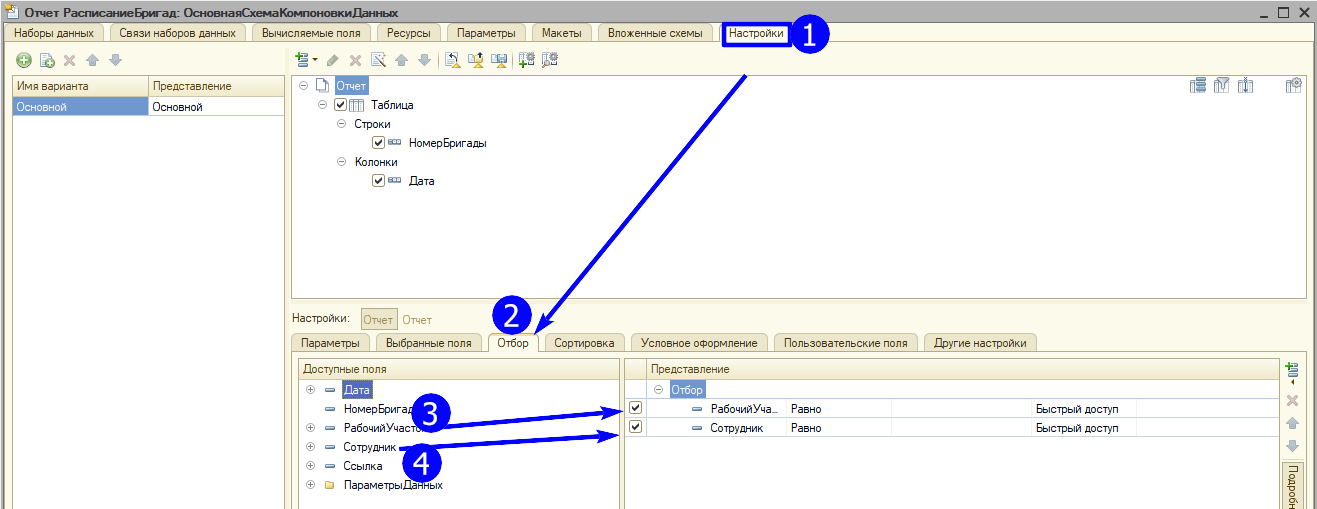The width and height of the screenshot is (1317, 509).
Task: Uncheck the Таблица checkbox
Action: coord(341,105)
